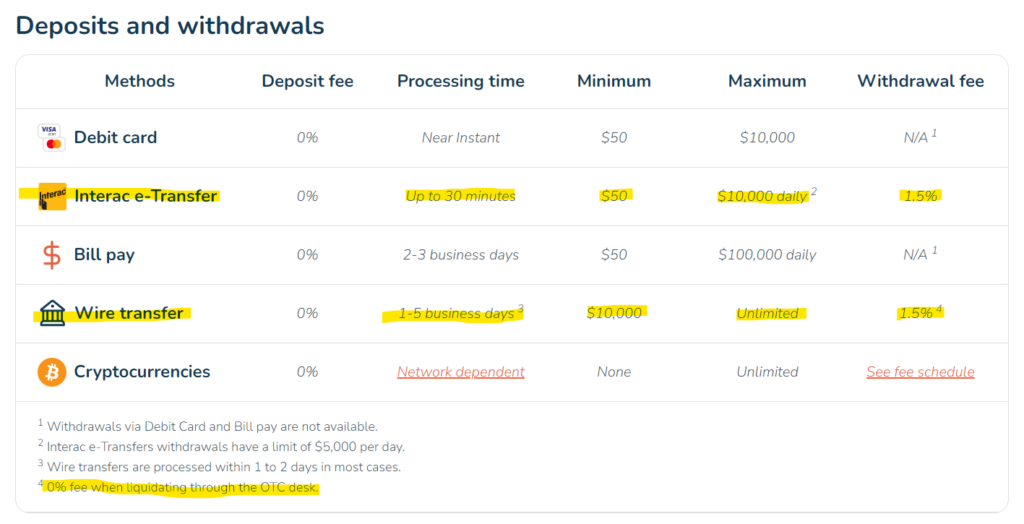Click the OTC desk footnote text

point(182,487)
